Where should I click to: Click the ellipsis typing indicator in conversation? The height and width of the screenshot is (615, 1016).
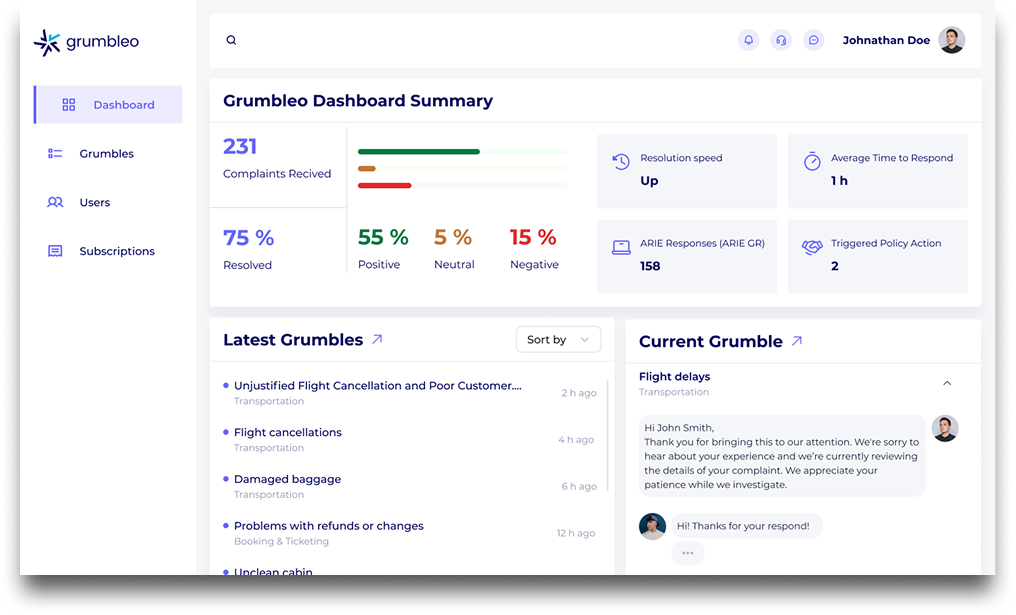click(x=688, y=552)
